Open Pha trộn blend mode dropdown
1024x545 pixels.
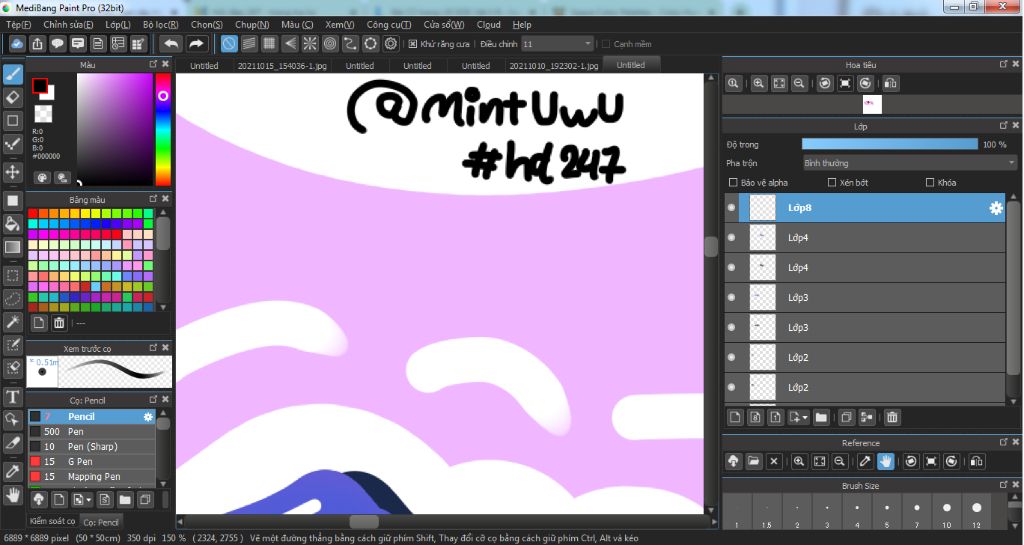tap(910, 163)
